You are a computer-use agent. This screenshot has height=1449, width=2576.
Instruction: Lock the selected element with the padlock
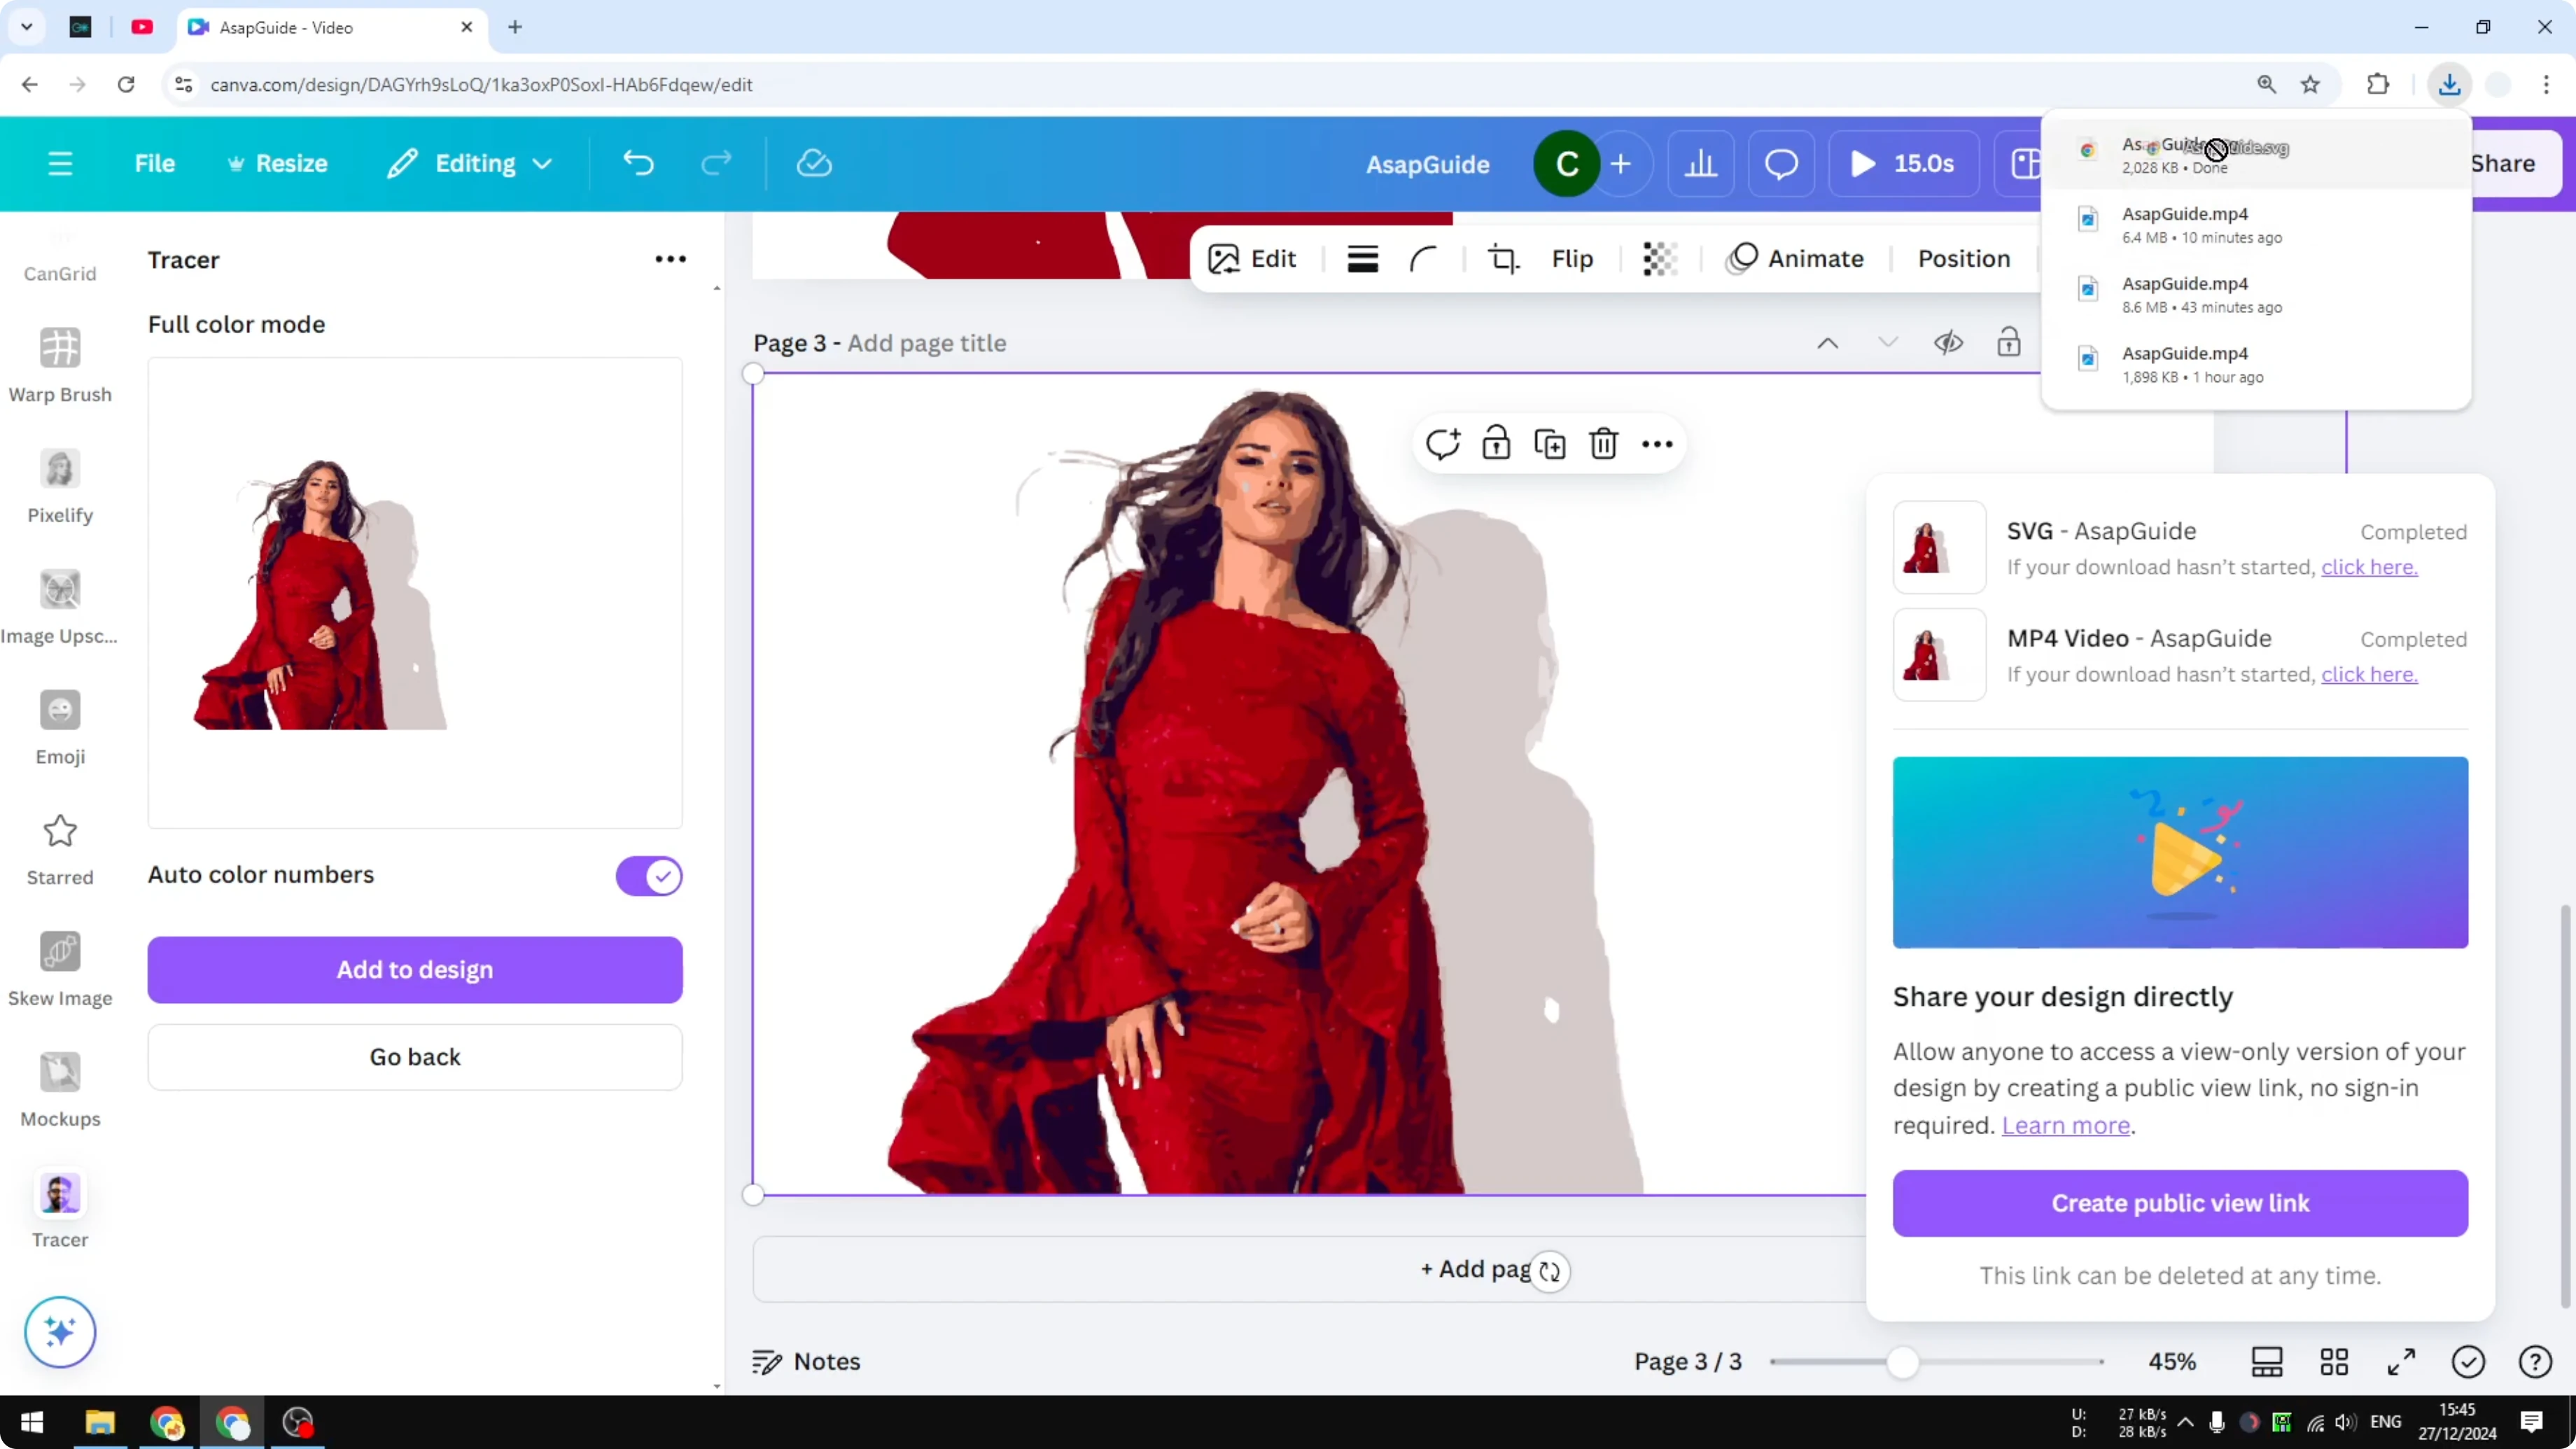[x=1496, y=443]
